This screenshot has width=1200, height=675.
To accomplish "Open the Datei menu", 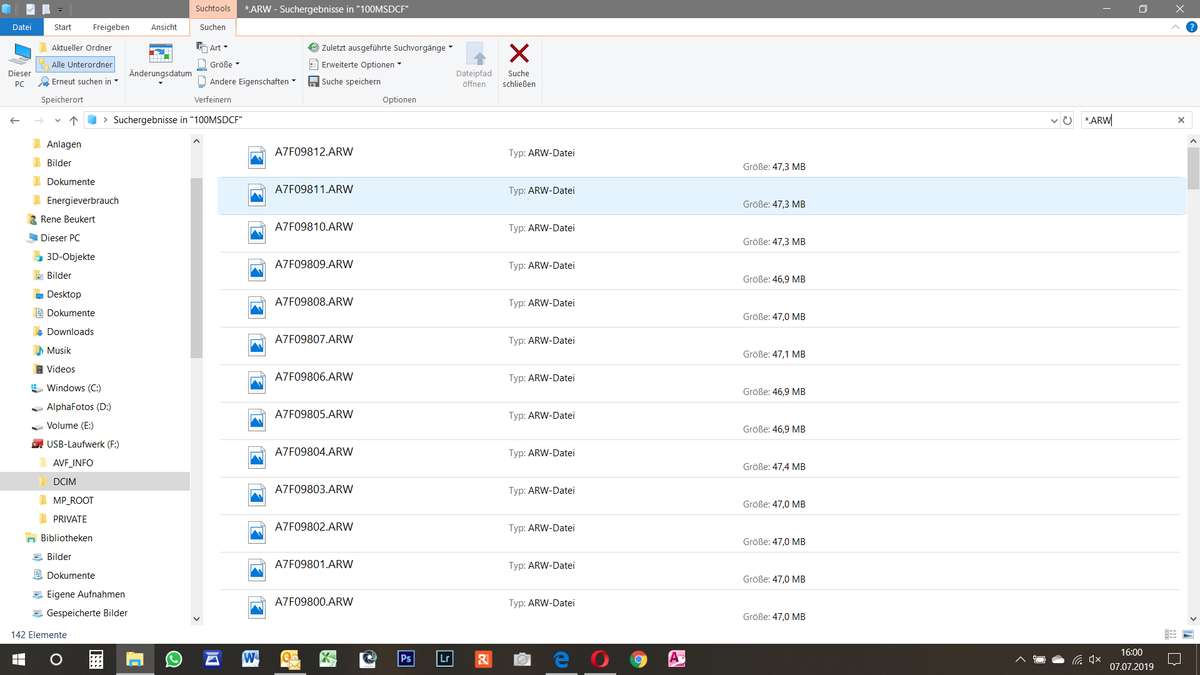I will 22,27.
